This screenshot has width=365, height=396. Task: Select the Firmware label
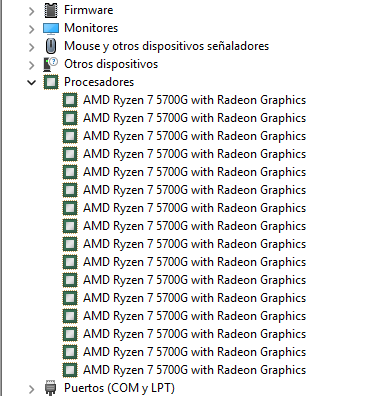(89, 10)
